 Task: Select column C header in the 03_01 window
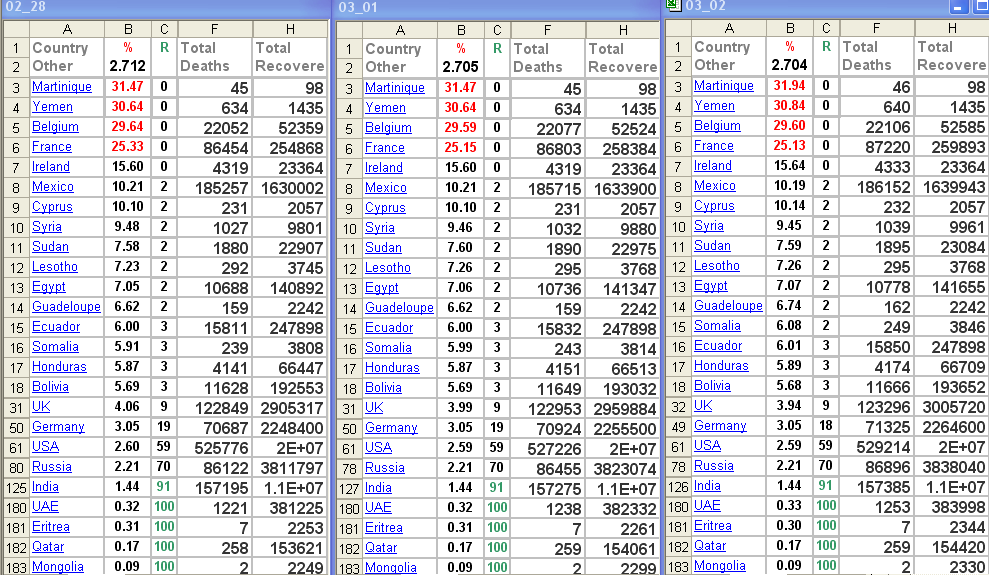[x=497, y=30]
